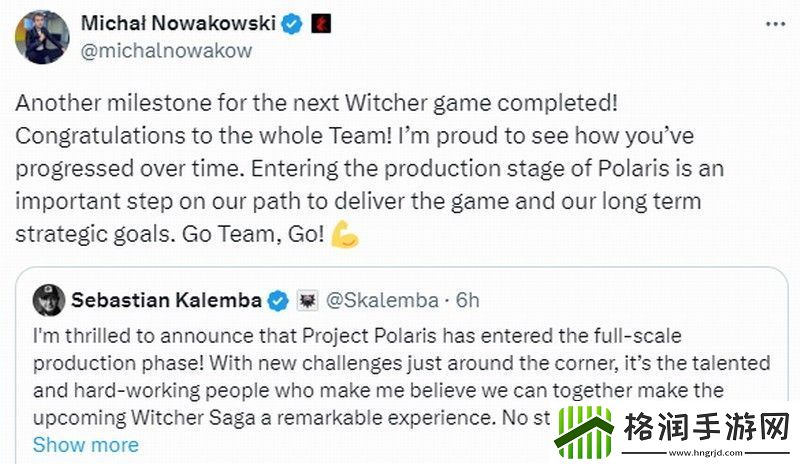800x464 pixels.
Task: Click Sebastian Kalemba's profile avatar
Action: point(46,299)
